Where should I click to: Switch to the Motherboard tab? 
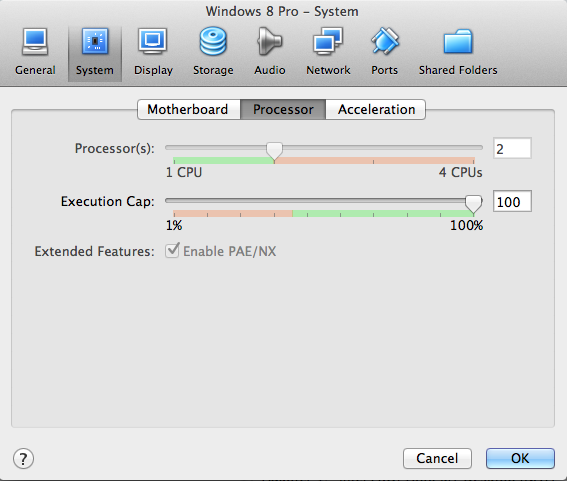coord(189,110)
